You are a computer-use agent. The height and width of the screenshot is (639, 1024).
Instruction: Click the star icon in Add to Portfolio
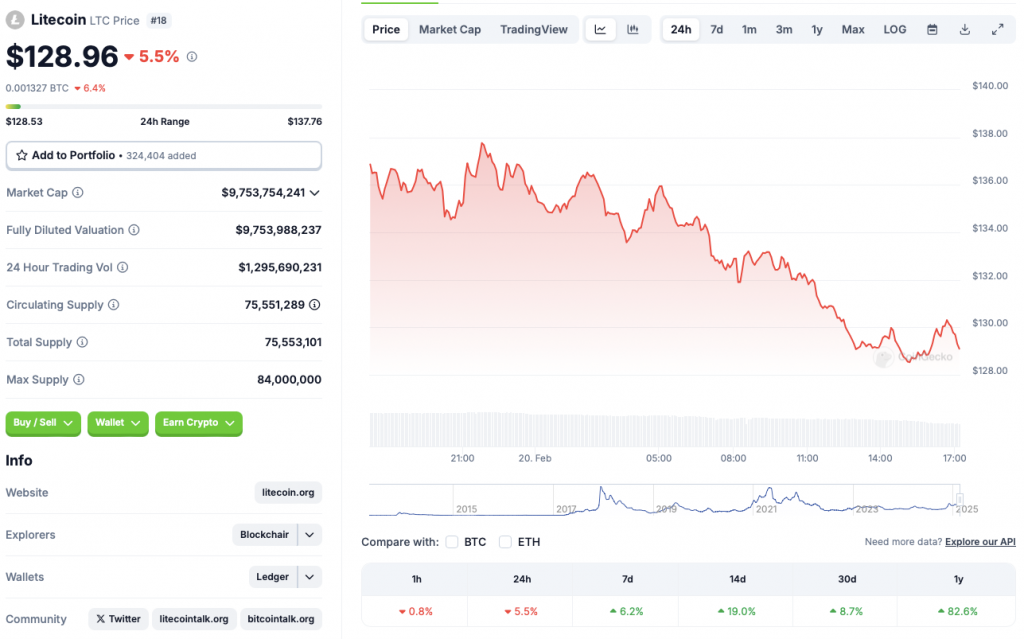click(22, 156)
